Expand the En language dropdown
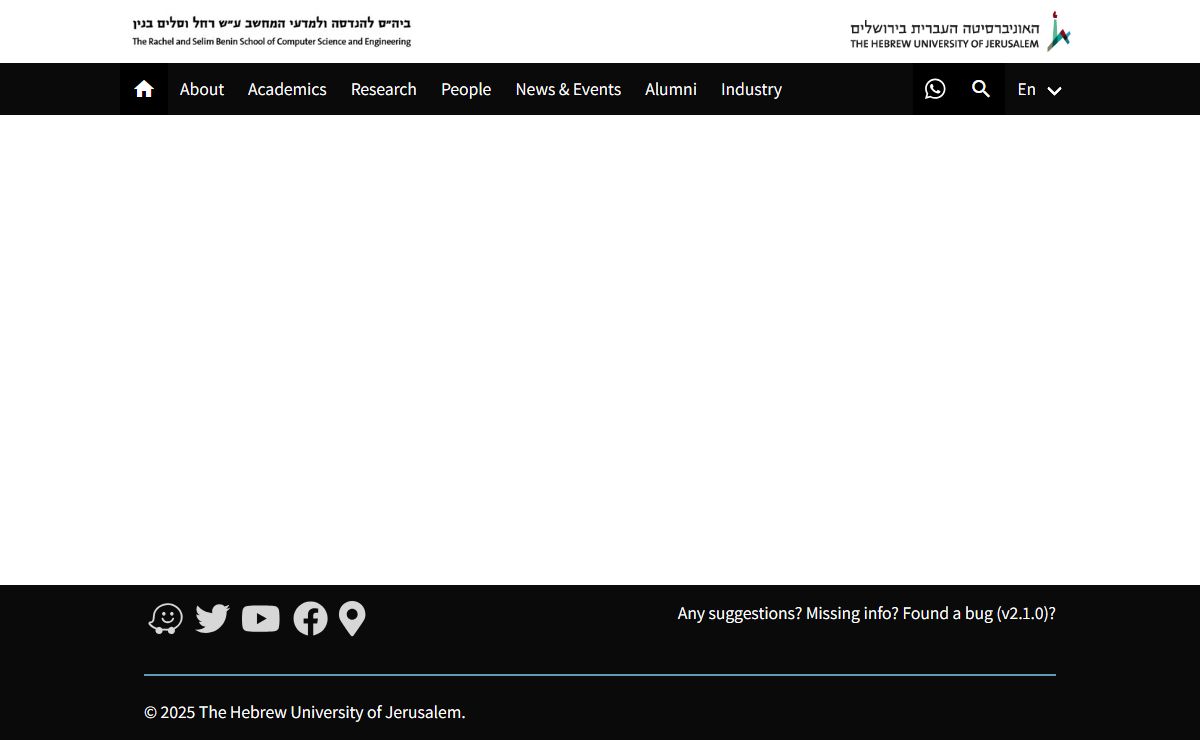 [1039, 89]
